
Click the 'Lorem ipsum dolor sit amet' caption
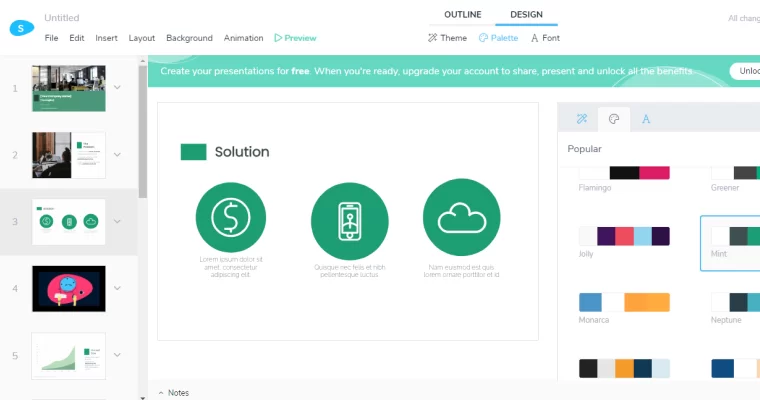231,267
